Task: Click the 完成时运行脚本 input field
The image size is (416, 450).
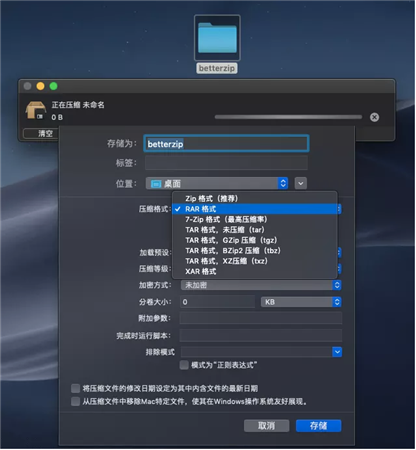Action: [261, 335]
